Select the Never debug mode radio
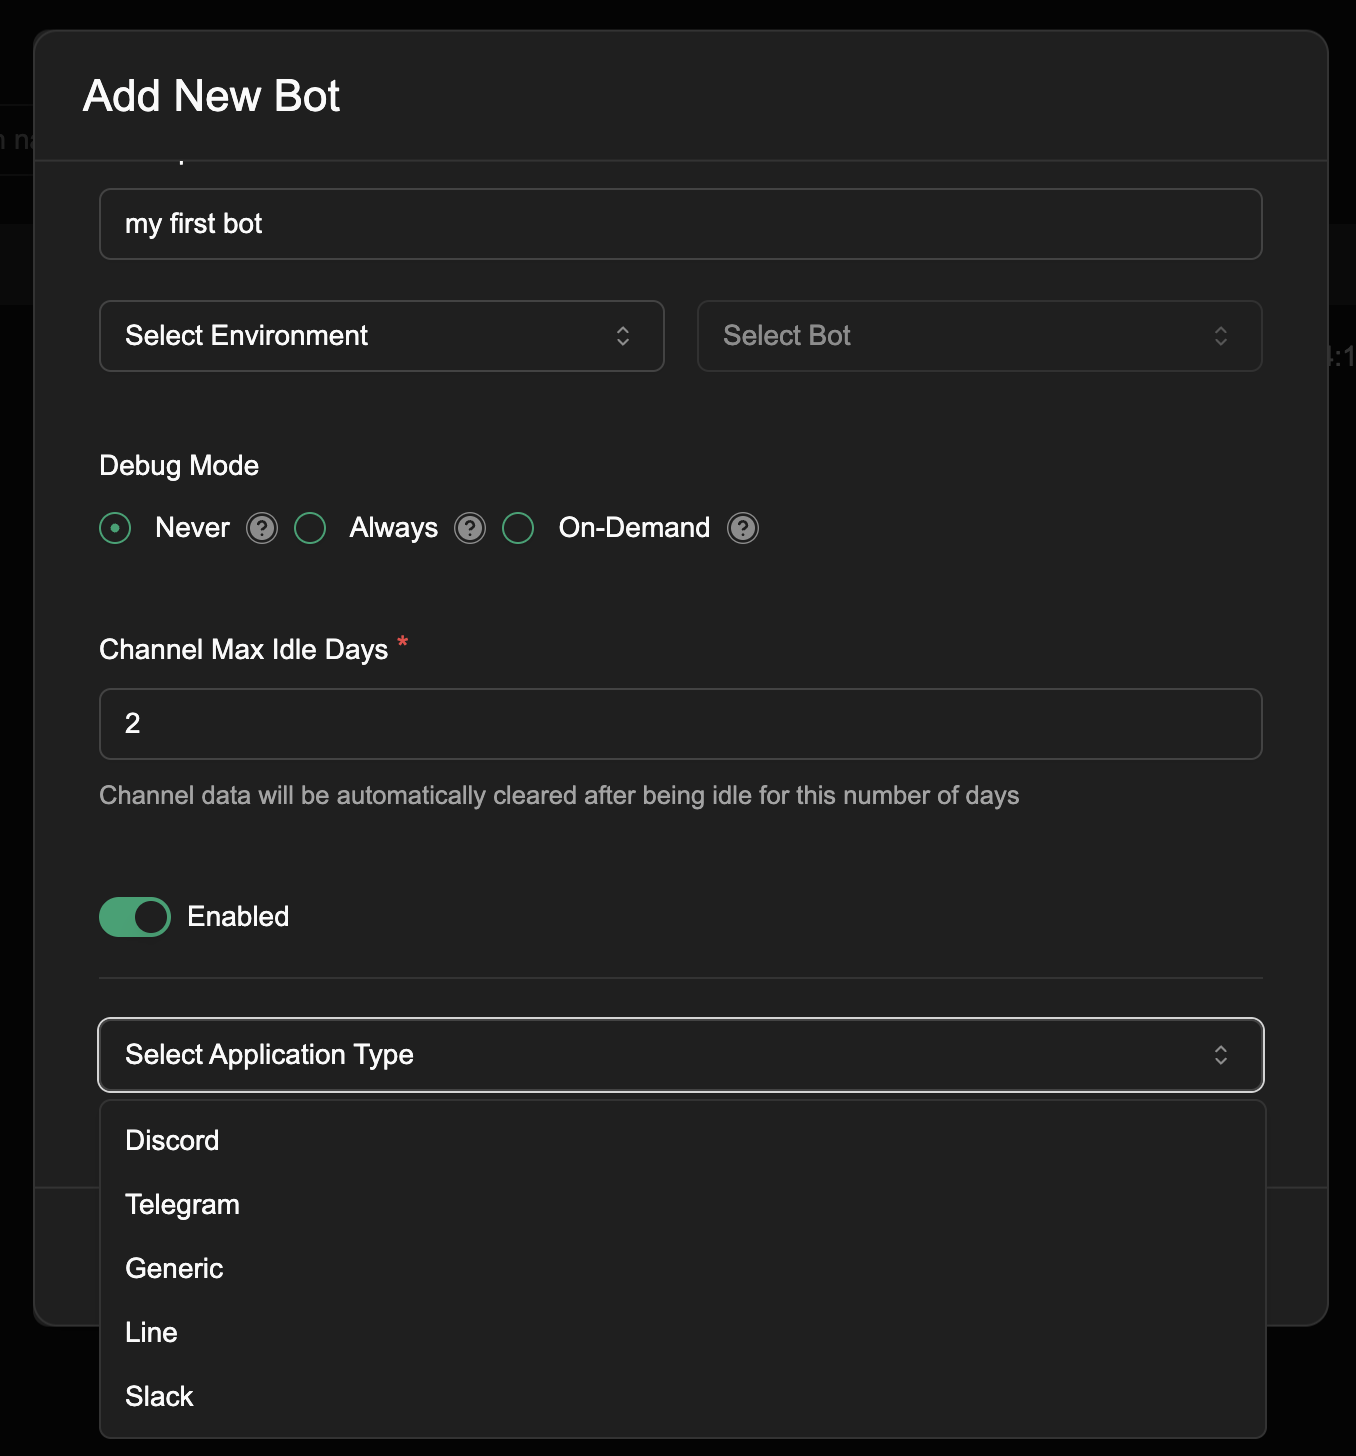Screen dimensions: 1356x1456 pos(116,528)
